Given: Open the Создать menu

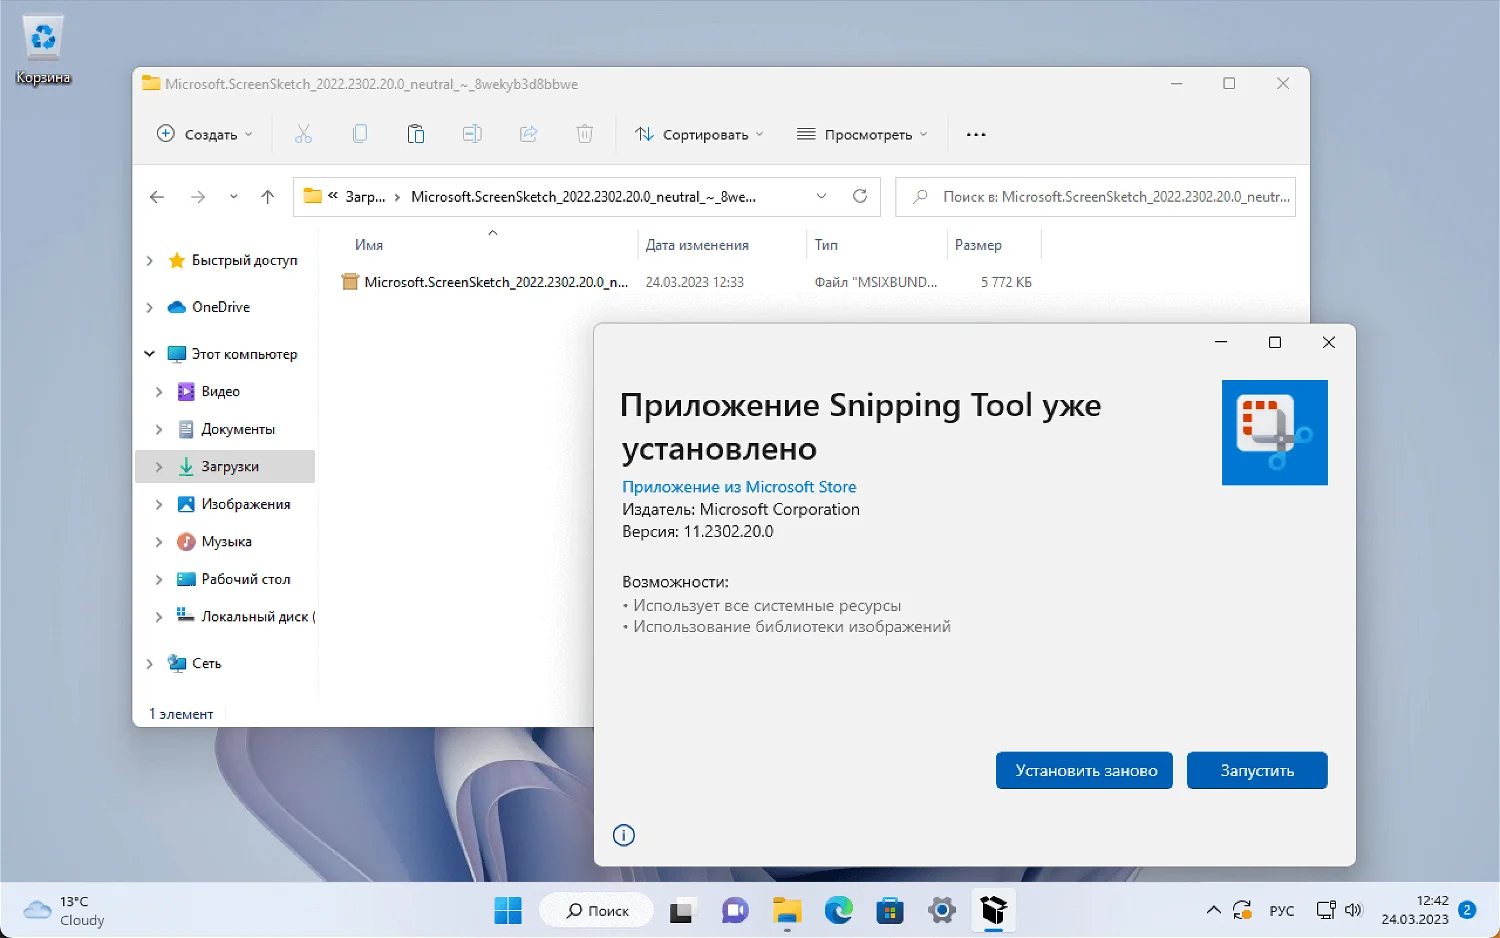Looking at the screenshot, I should click(205, 134).
